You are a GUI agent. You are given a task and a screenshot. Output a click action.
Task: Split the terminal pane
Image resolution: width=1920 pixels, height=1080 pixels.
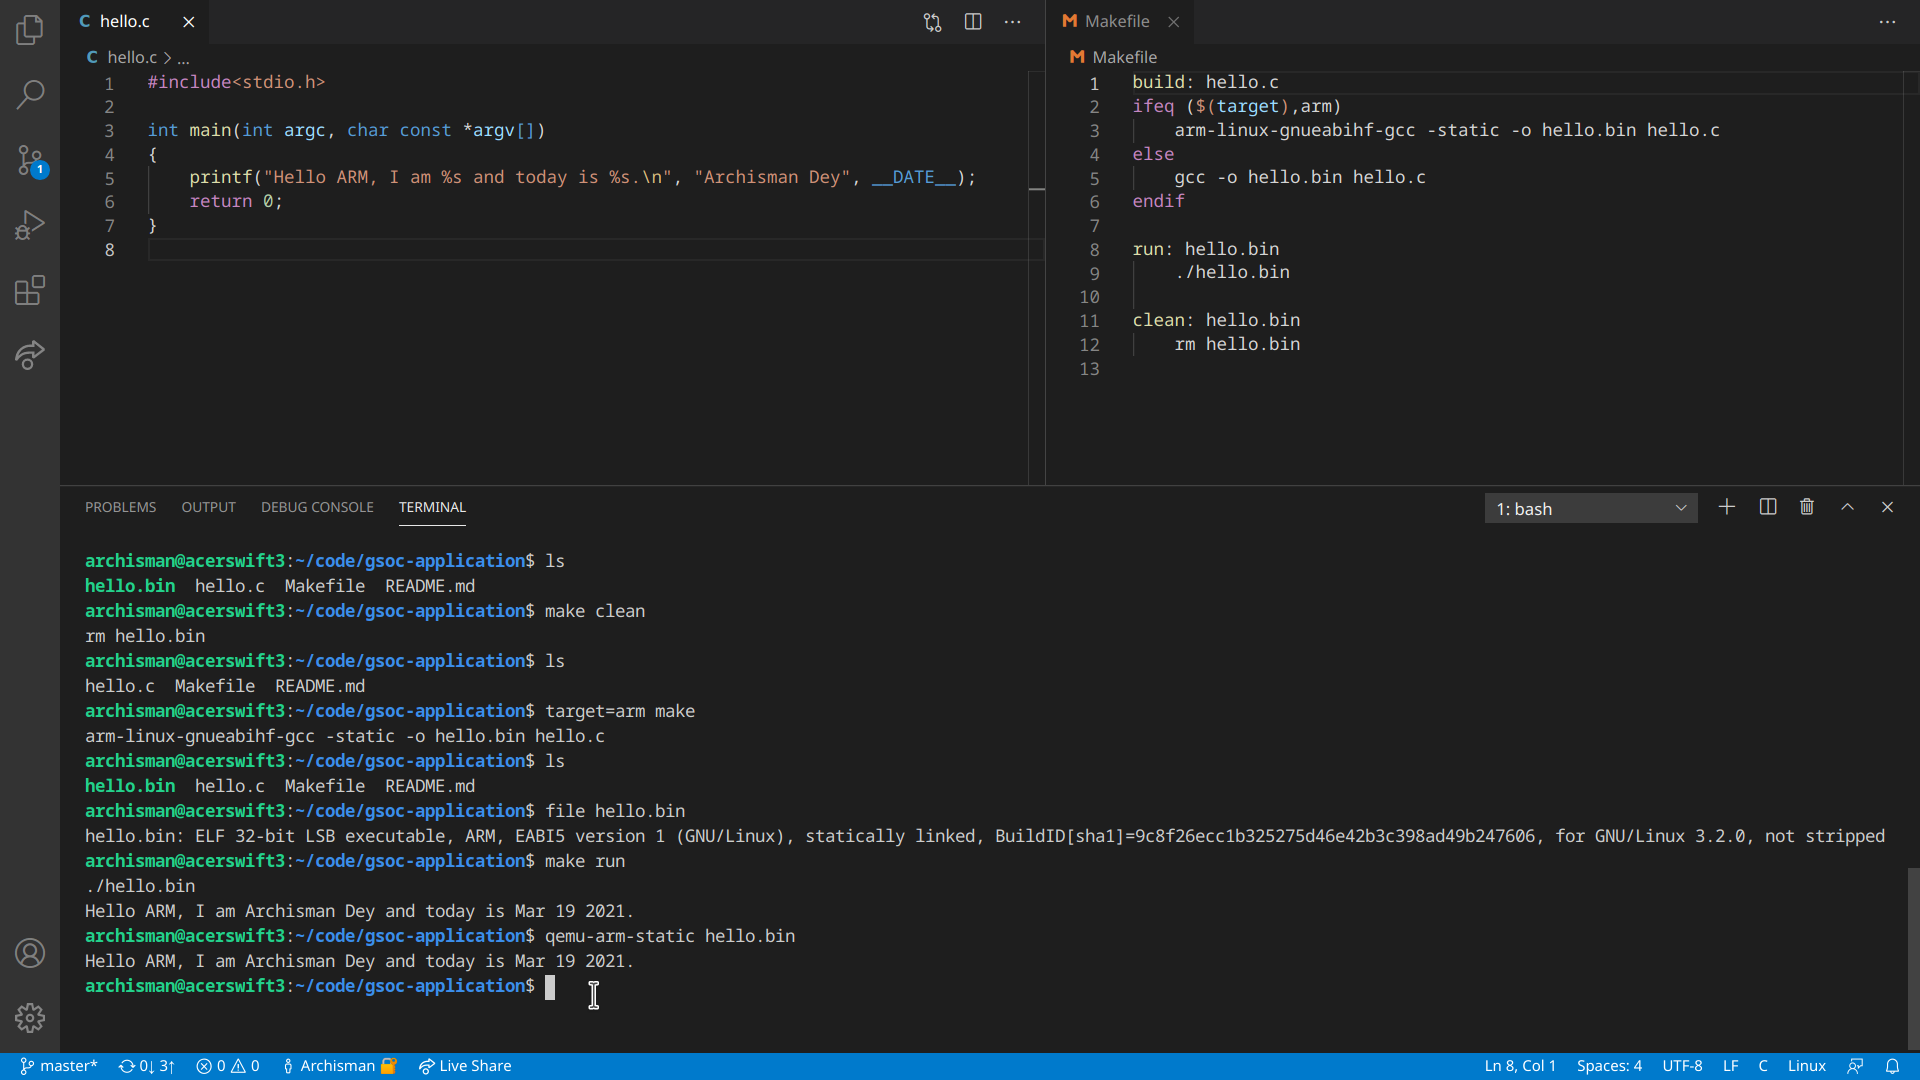click(x=1767, y=507)
